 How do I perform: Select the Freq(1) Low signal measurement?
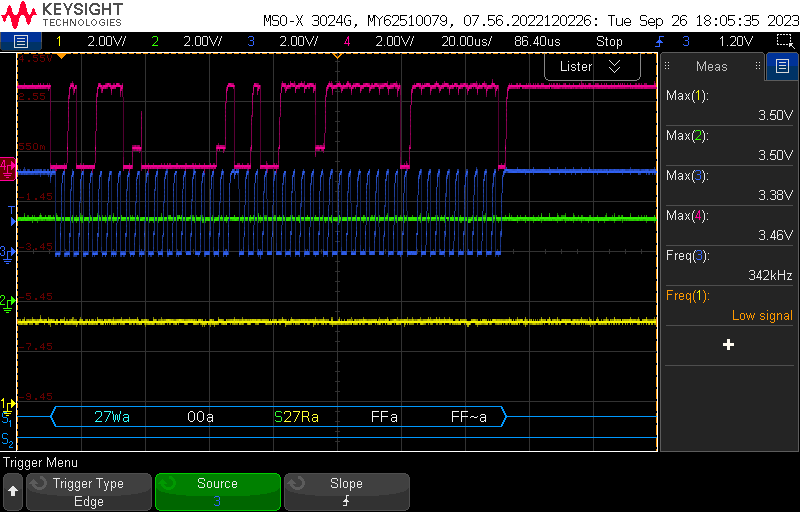coord(729,305)
